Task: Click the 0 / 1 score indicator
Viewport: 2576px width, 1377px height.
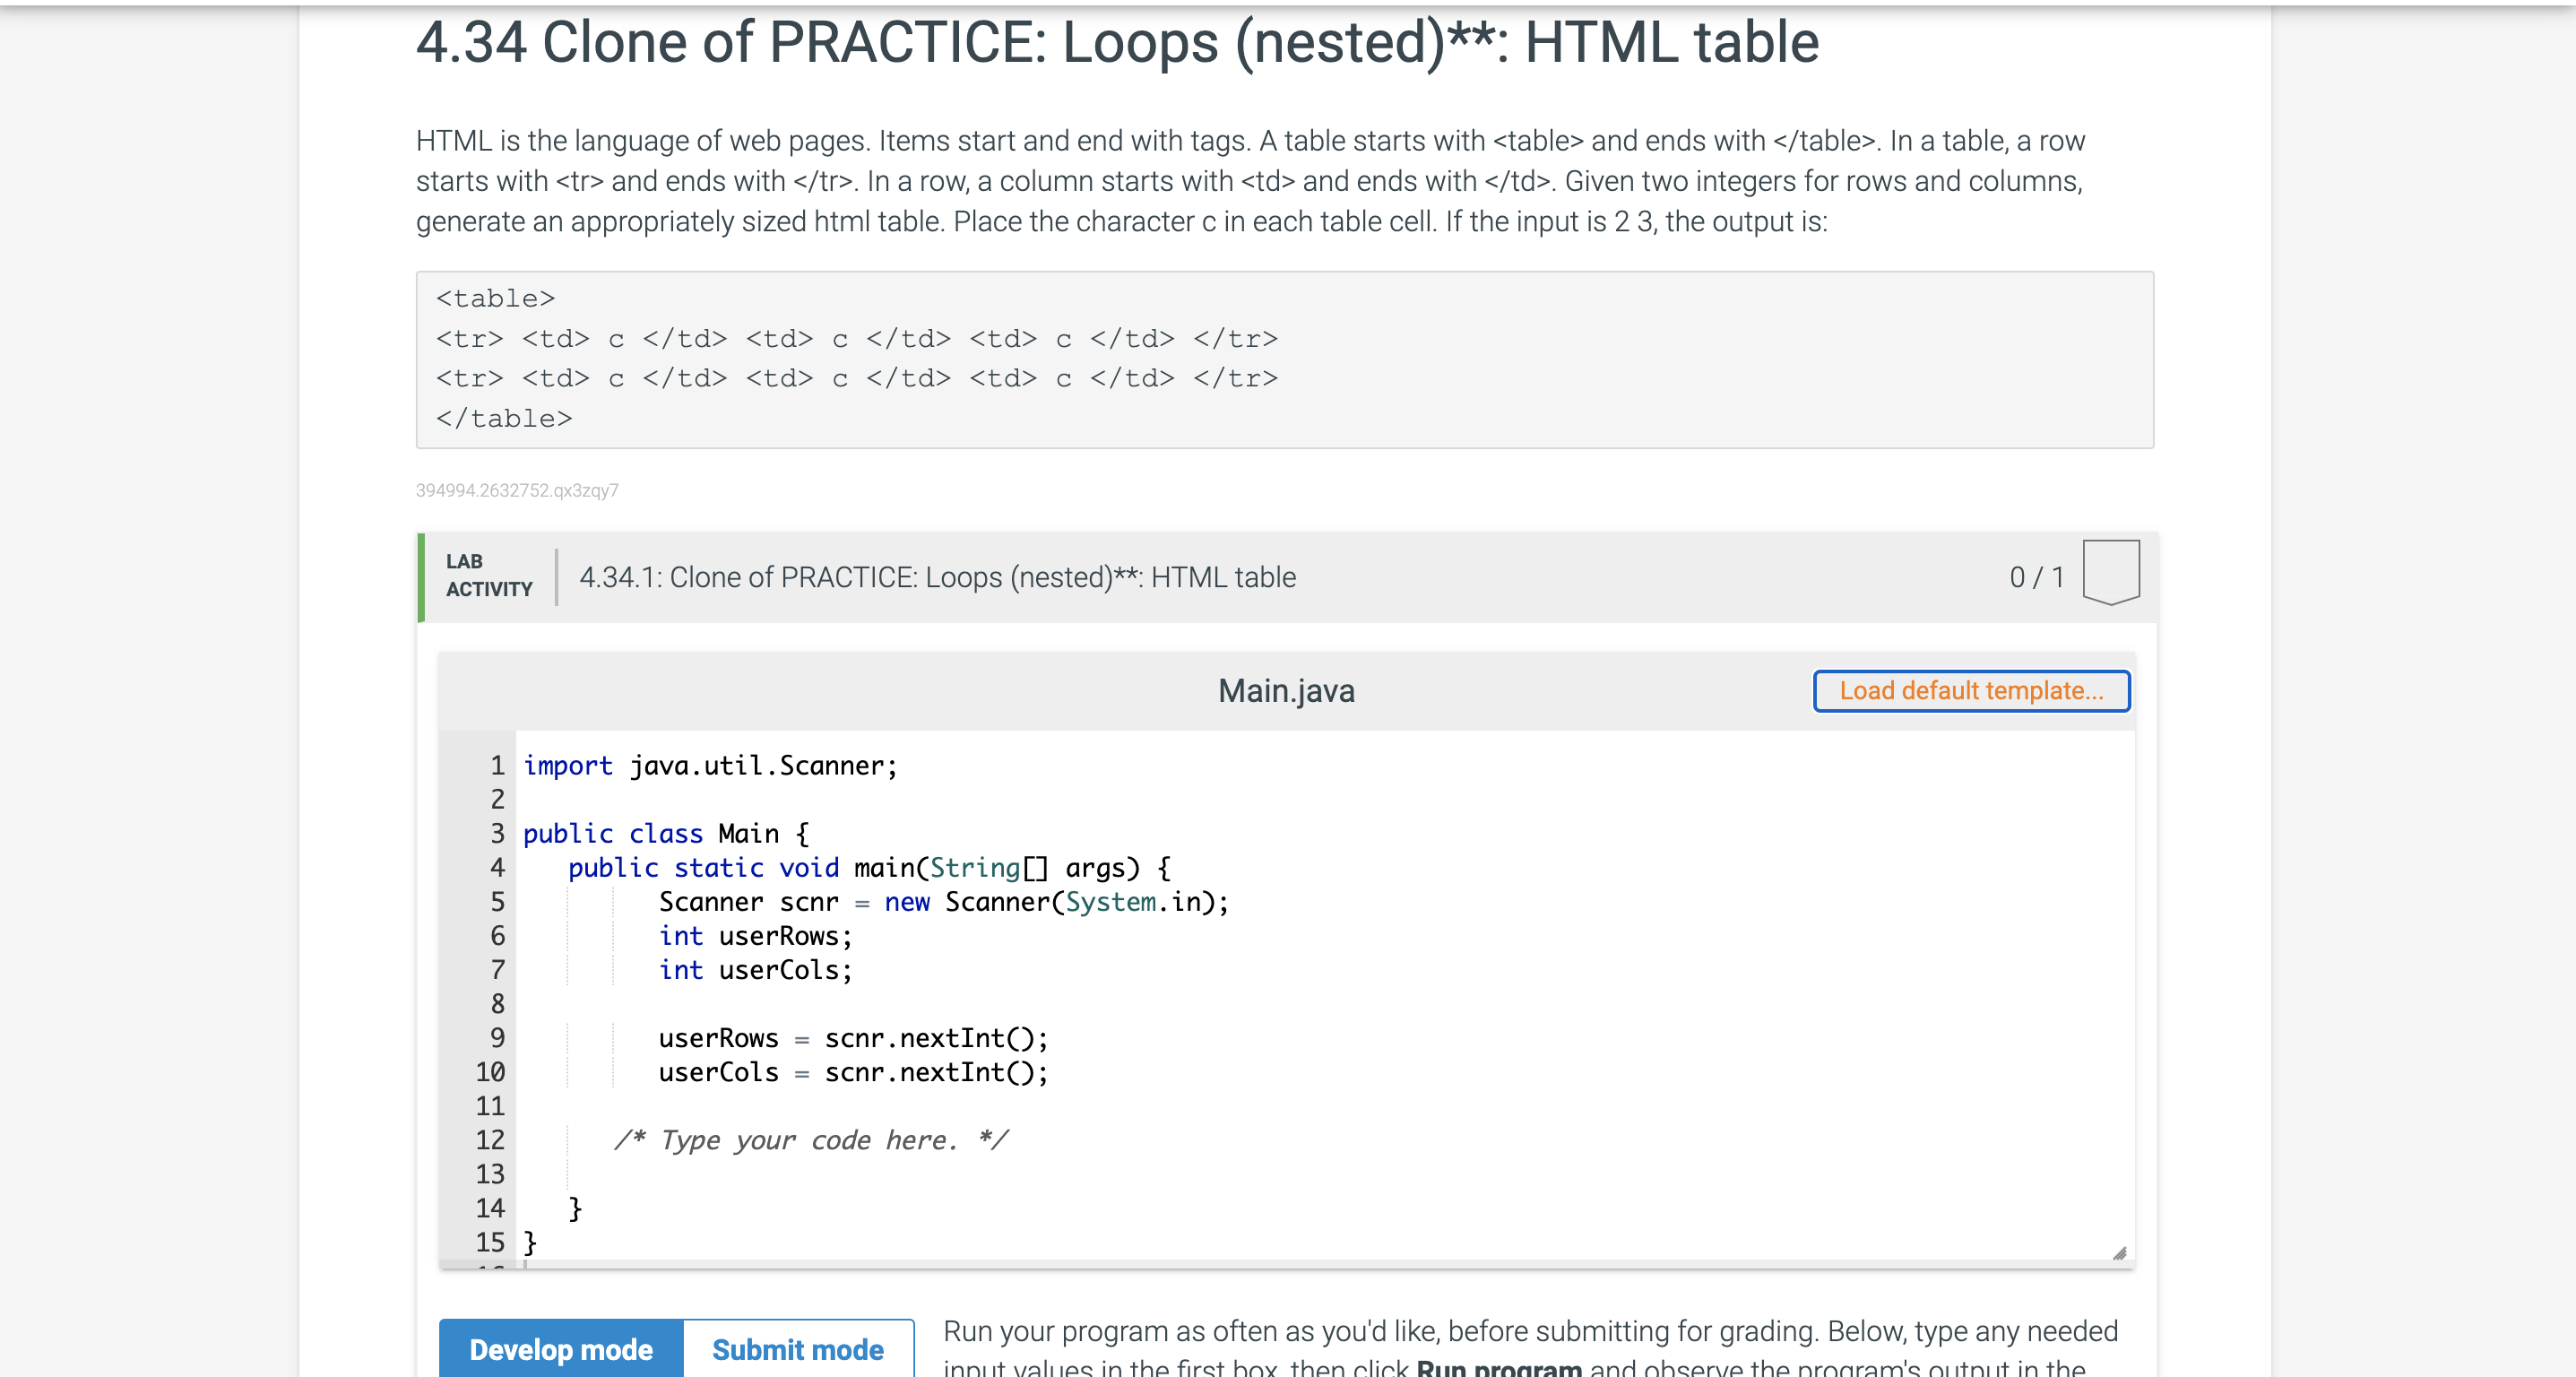Action: (x=2037, y=577)
